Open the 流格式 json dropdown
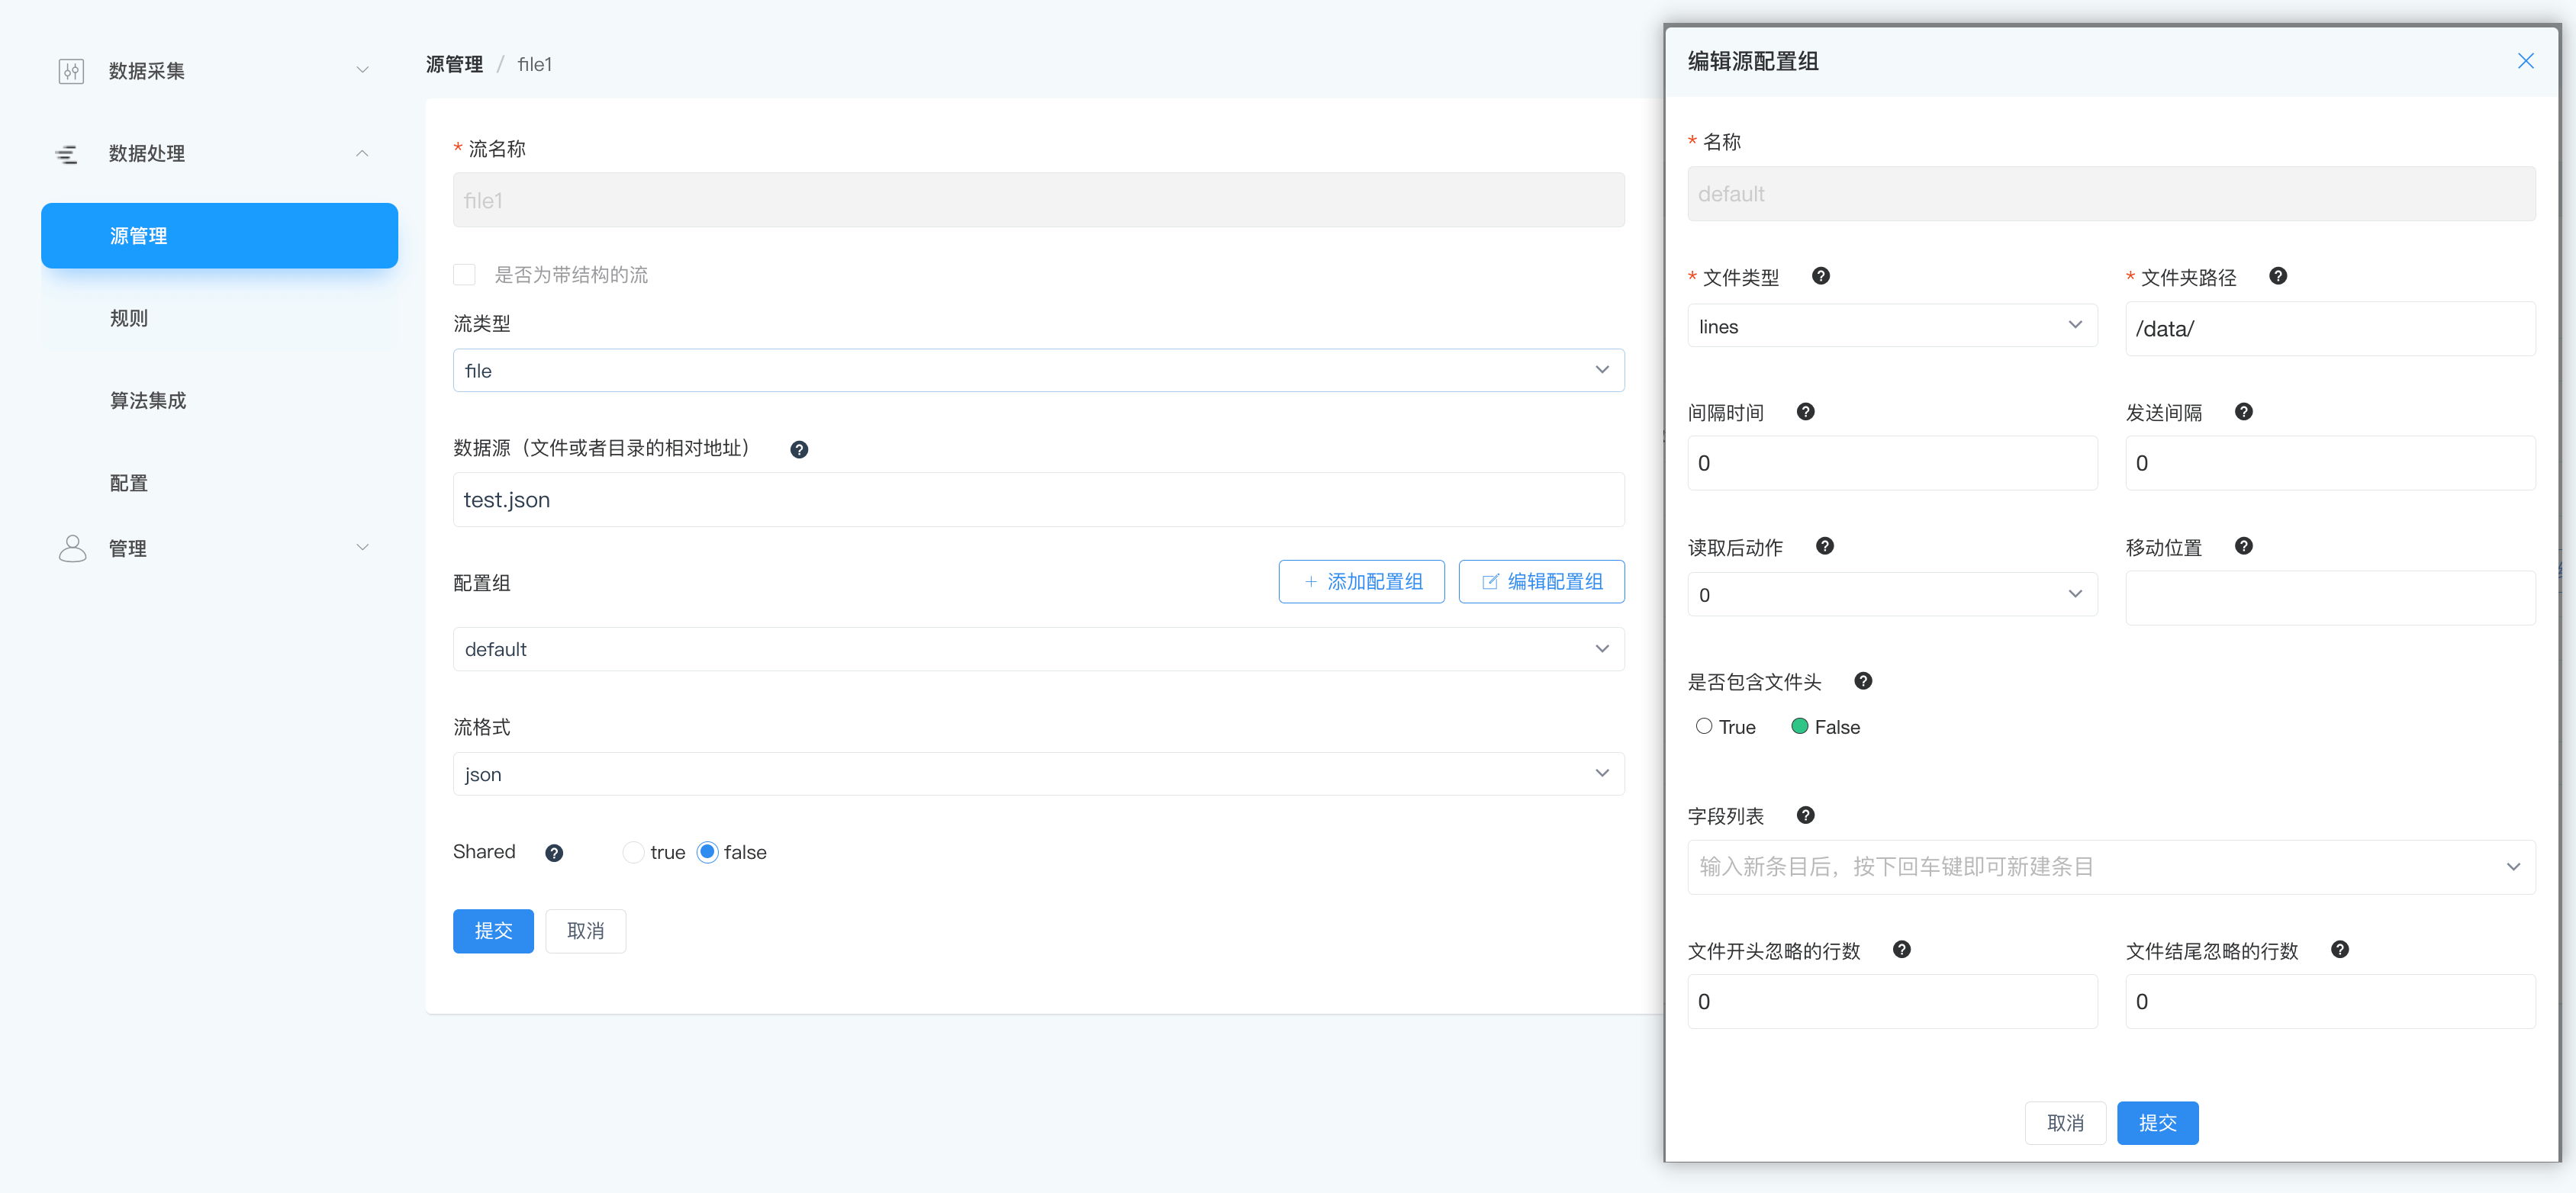The width and height of the screenshot is (2576, 1193). pos(1037,774)
